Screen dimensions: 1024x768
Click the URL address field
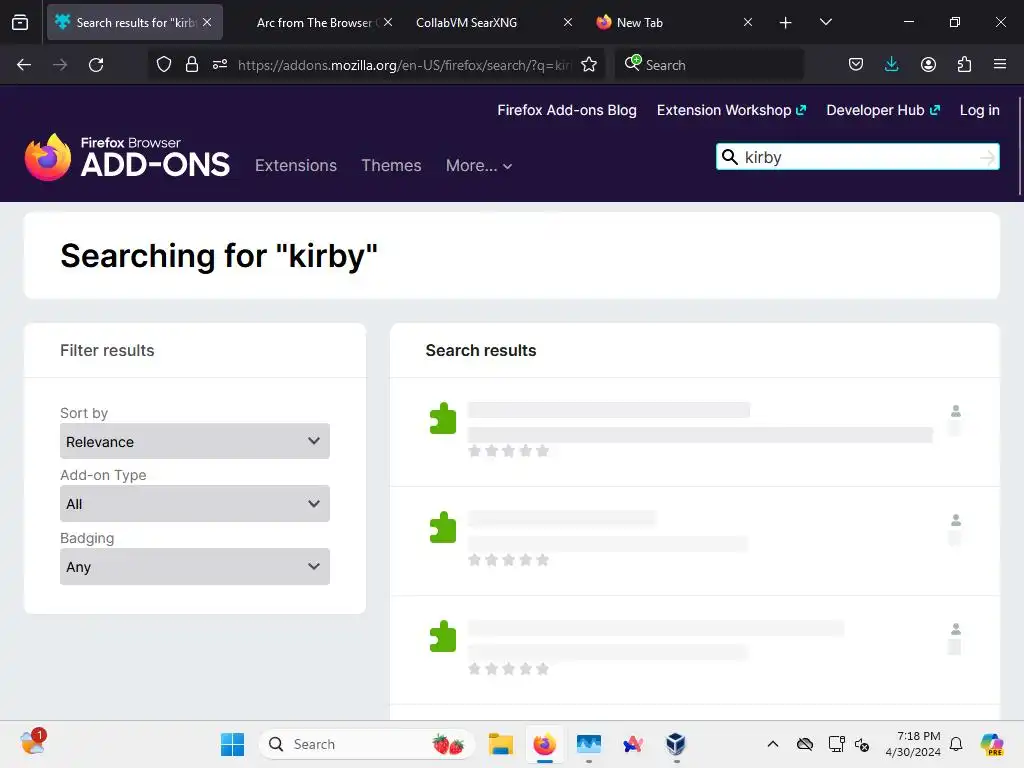point(404,65)
